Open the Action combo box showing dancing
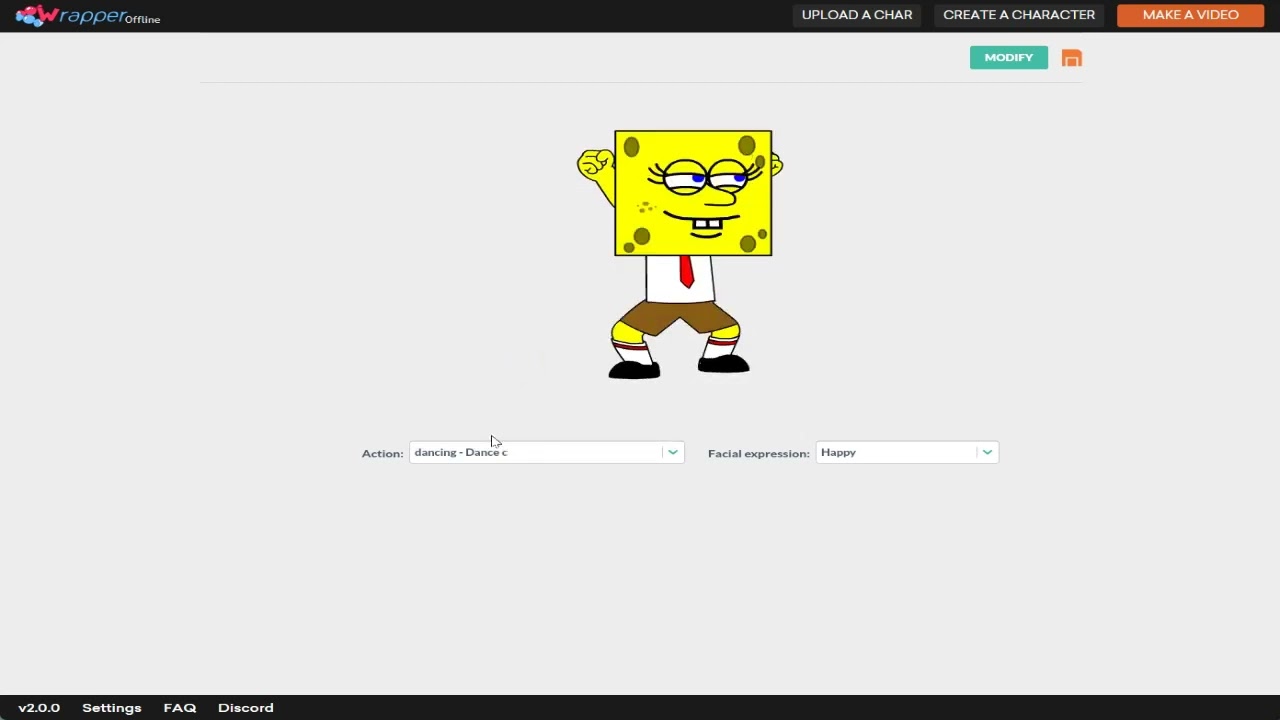 546,453
